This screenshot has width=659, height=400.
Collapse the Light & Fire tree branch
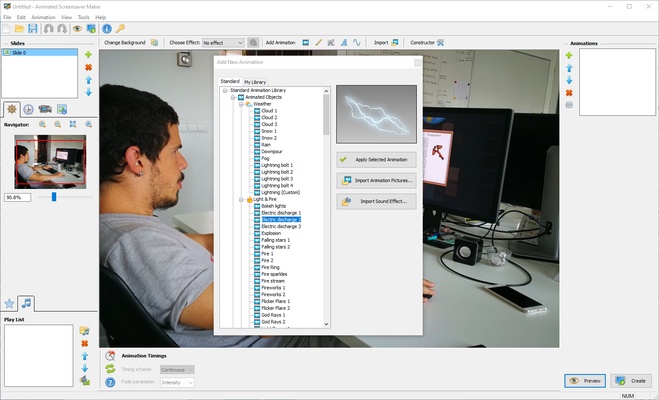[241, 199]
